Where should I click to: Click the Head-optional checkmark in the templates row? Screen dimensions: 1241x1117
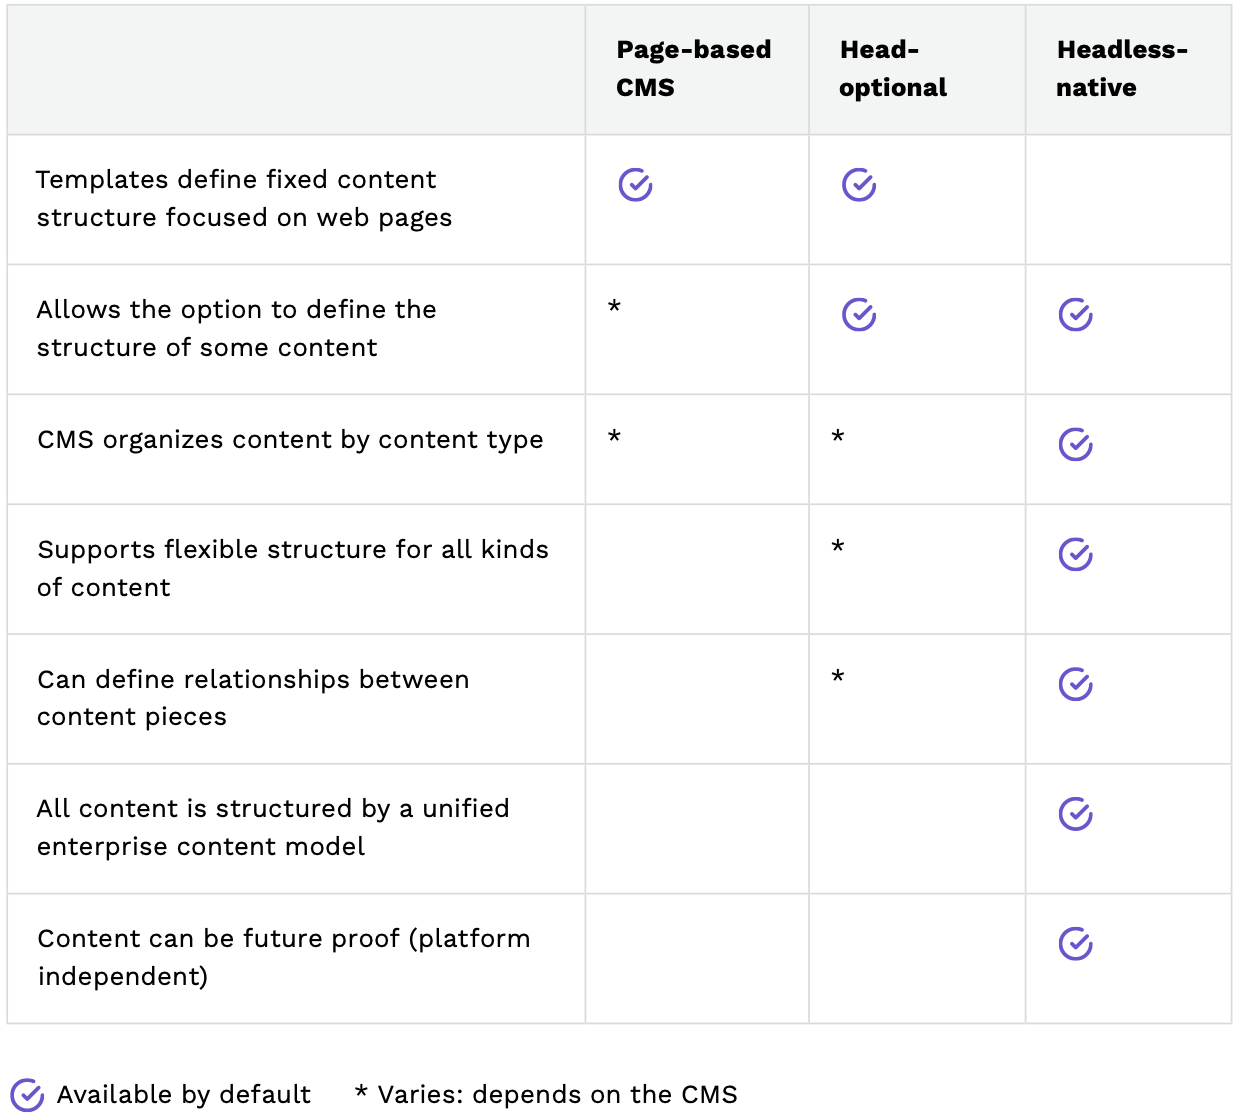click(858, 185)
